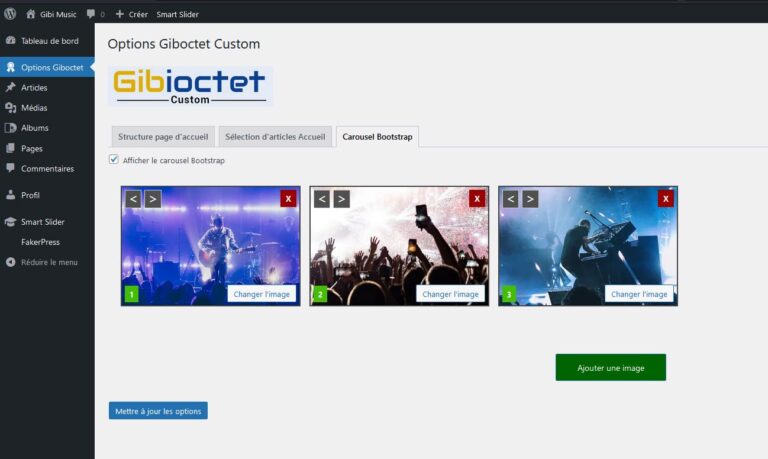Click the WordPress logo icon
Image resolution: width=768 pixels, height=459 pixels.
(x=10, y=14)
